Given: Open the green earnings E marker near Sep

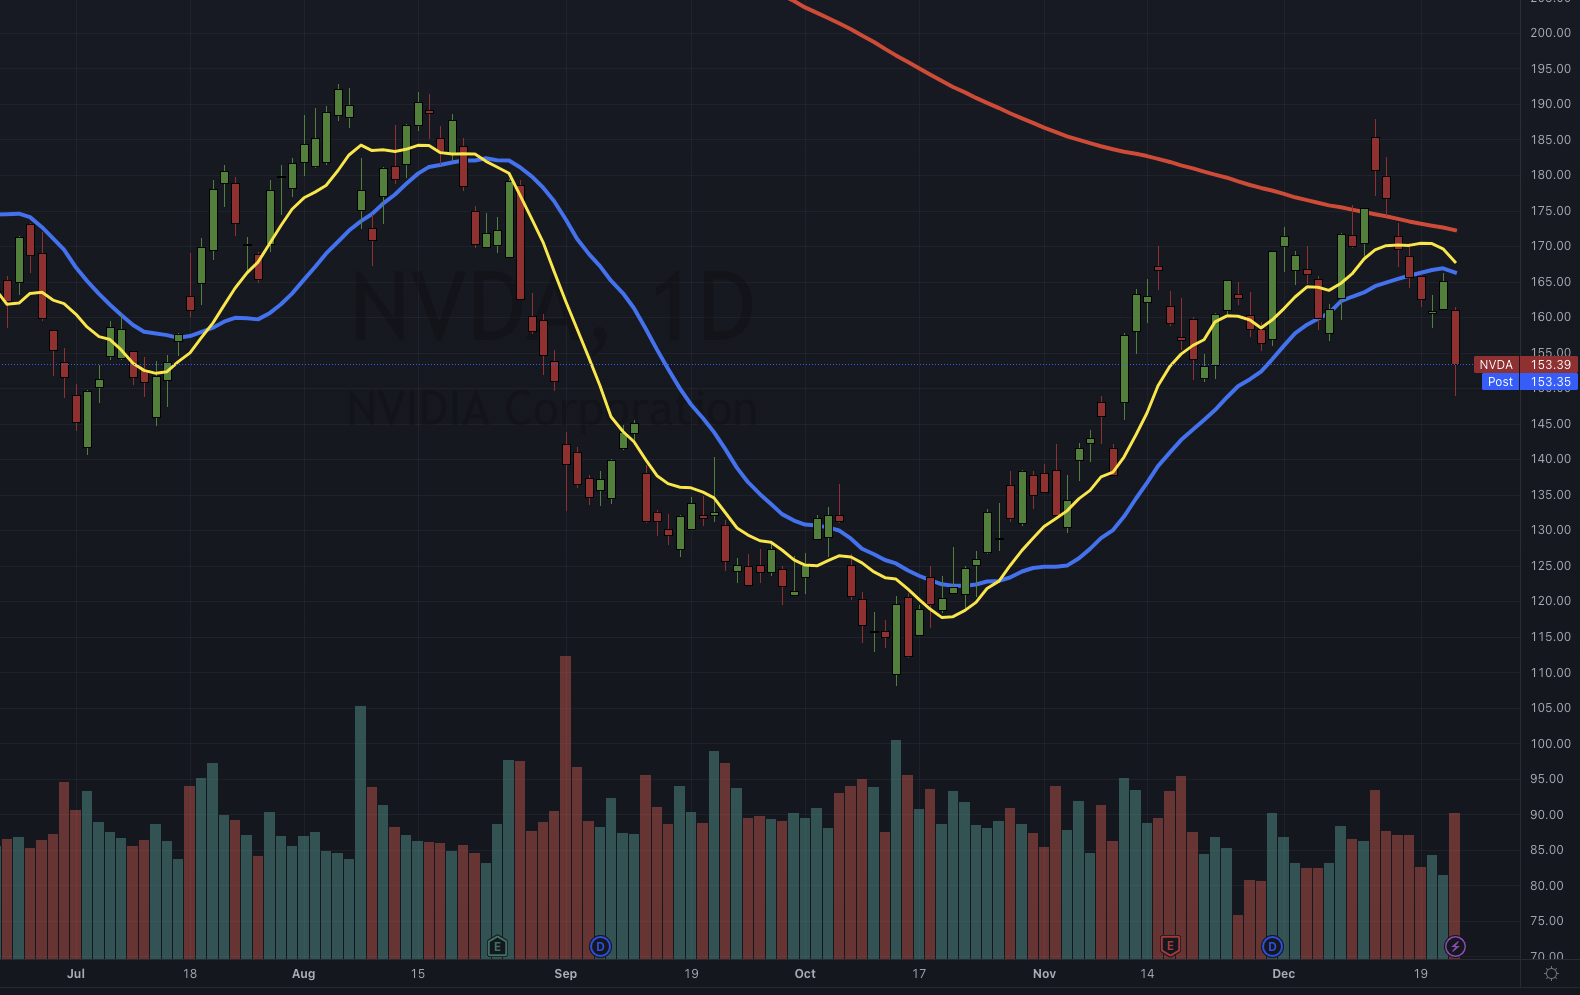Looking at the screenshot, I should click(497, 945).
